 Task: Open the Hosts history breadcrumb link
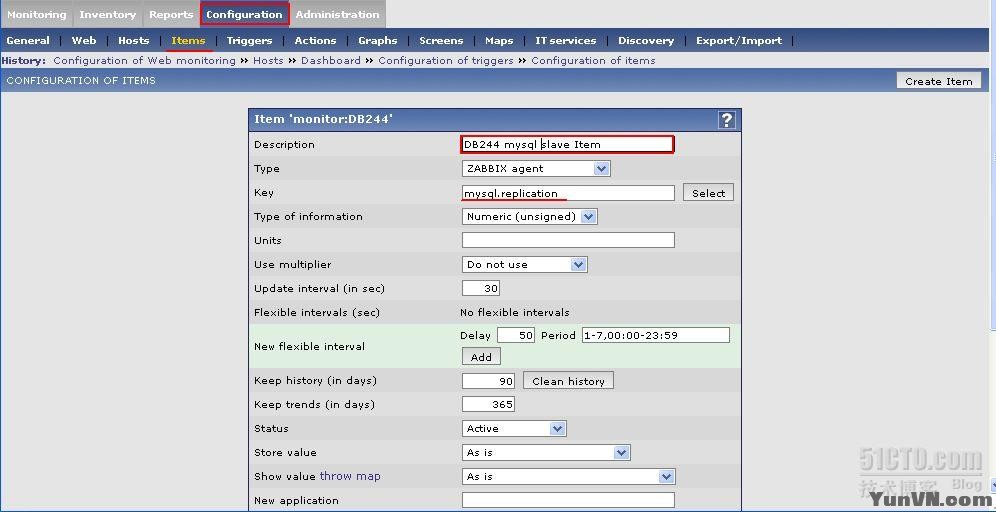268,60
